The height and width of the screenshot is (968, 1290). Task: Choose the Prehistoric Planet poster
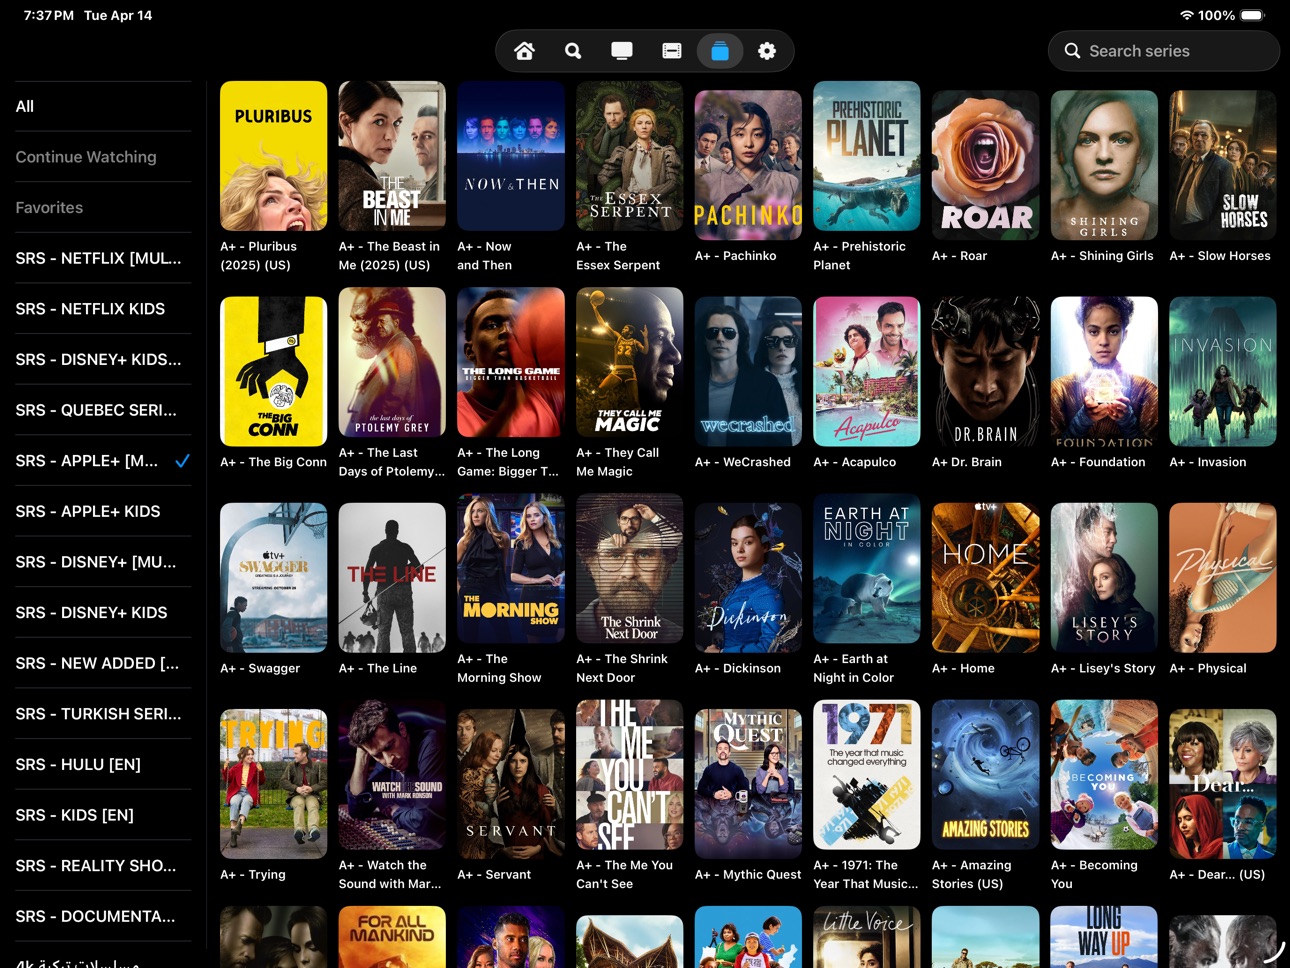[x=867, y=156]
